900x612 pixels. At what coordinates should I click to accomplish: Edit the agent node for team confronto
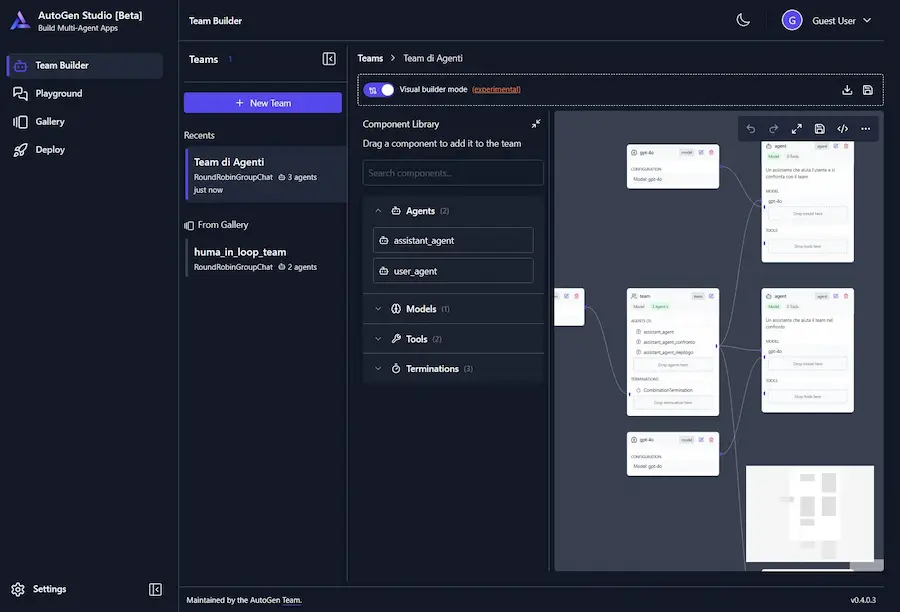(836, 296)
